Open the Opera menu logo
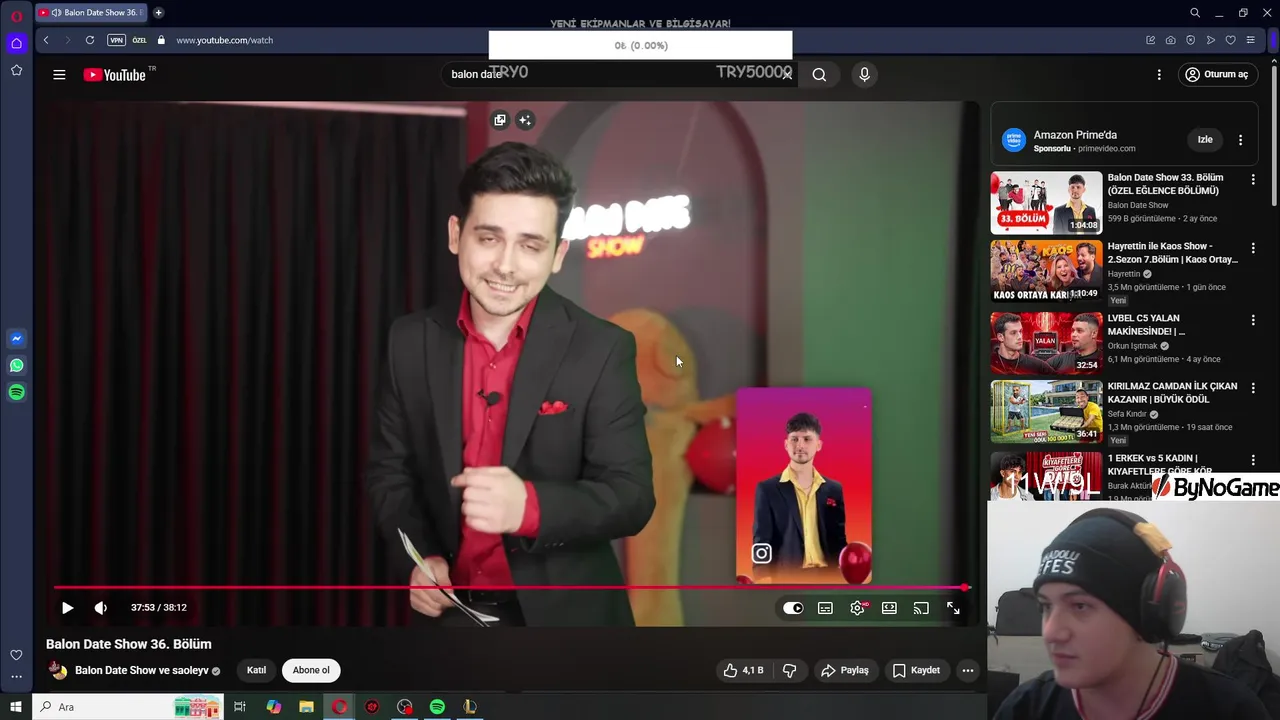Image resolution: width=1280 pixels, height=720 pixels. [x=16, y=16]
